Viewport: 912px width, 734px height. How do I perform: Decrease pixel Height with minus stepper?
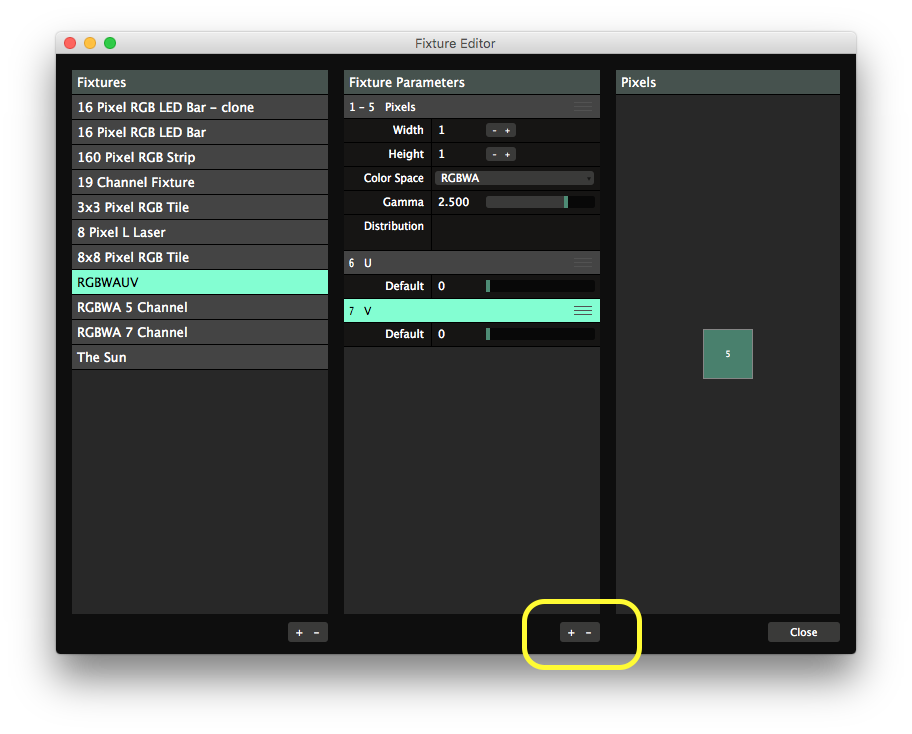pyautogui.click(x=494, y=154)
